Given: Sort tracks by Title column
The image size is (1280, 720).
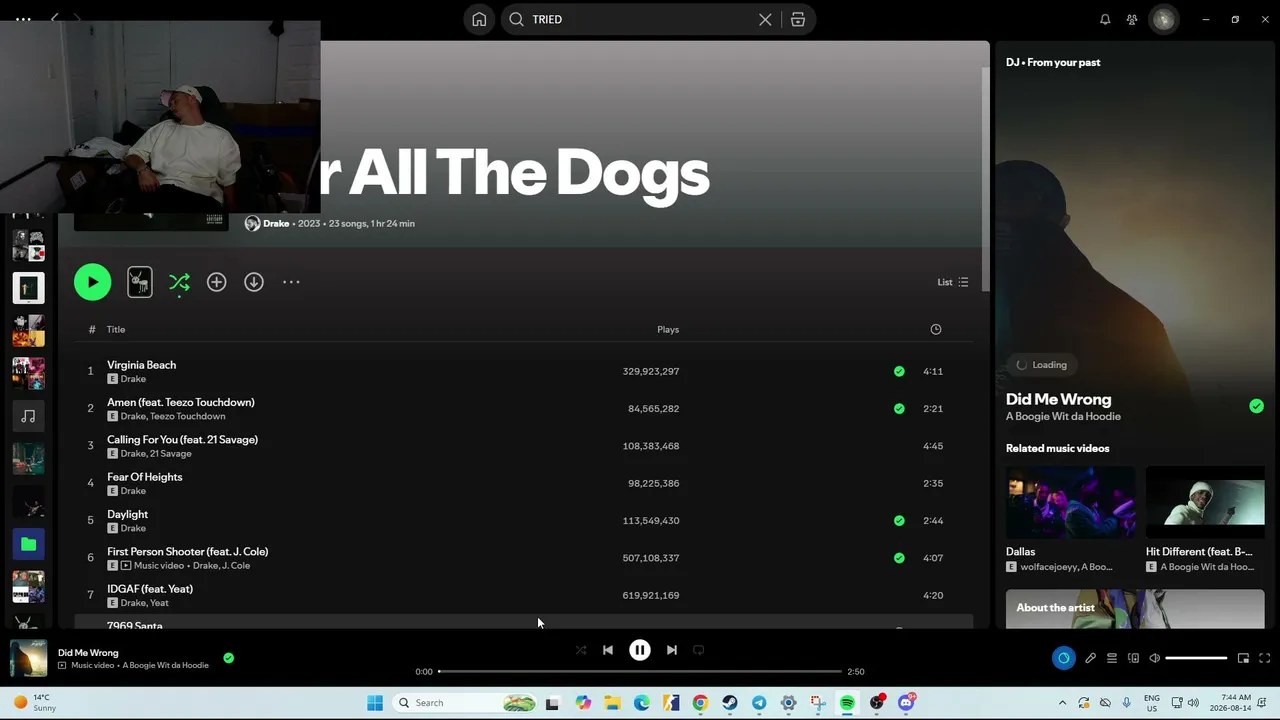Looking at the screenshot, I should pos(116,329).
